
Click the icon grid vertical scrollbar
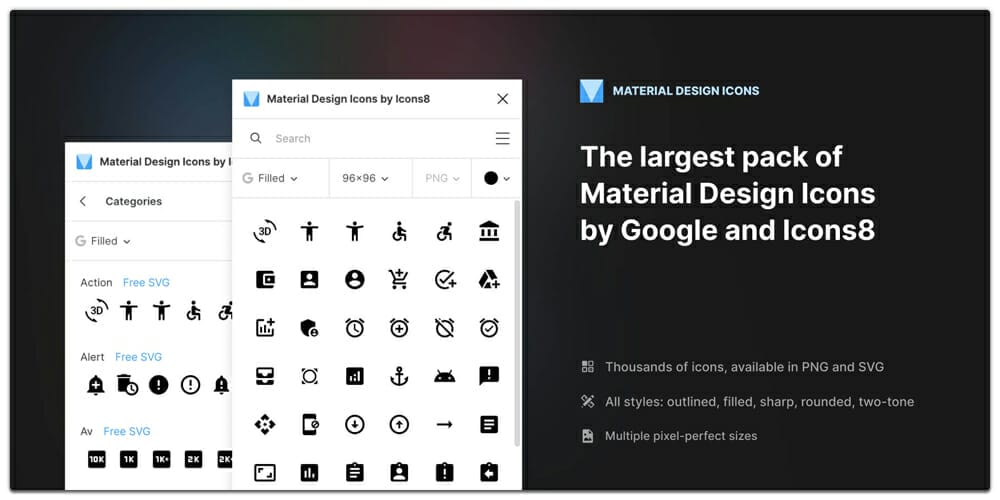517,323
